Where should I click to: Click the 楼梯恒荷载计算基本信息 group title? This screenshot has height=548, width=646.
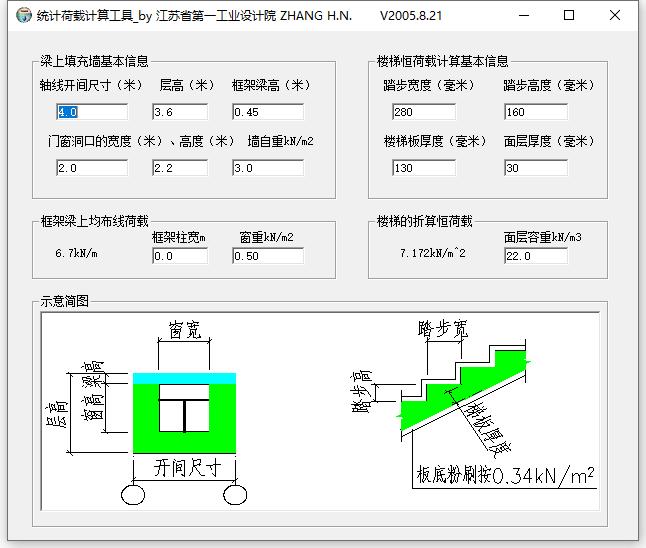tap(442, 61)
